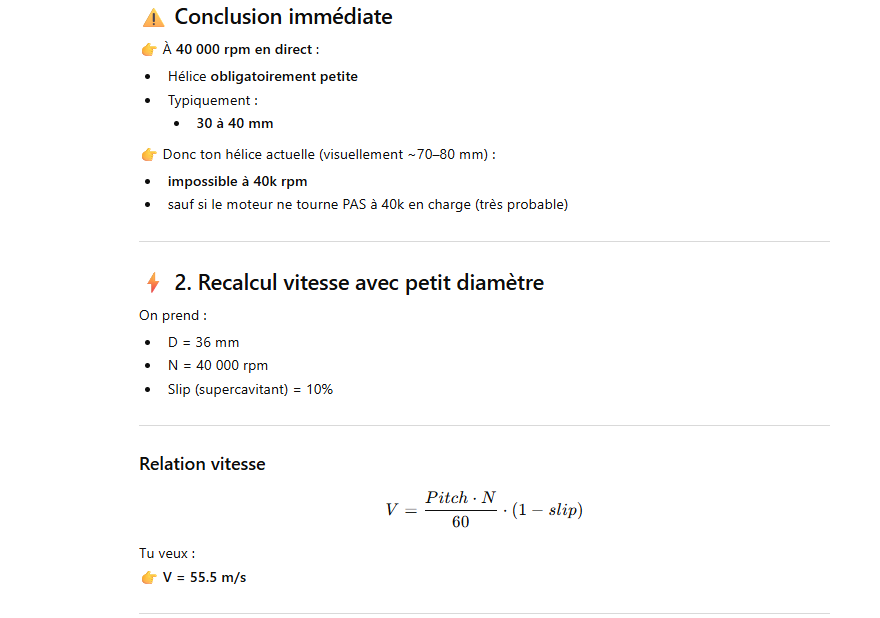Click the pointing hand before "V = 55.5 m/s"

click(x=149, y=577)
